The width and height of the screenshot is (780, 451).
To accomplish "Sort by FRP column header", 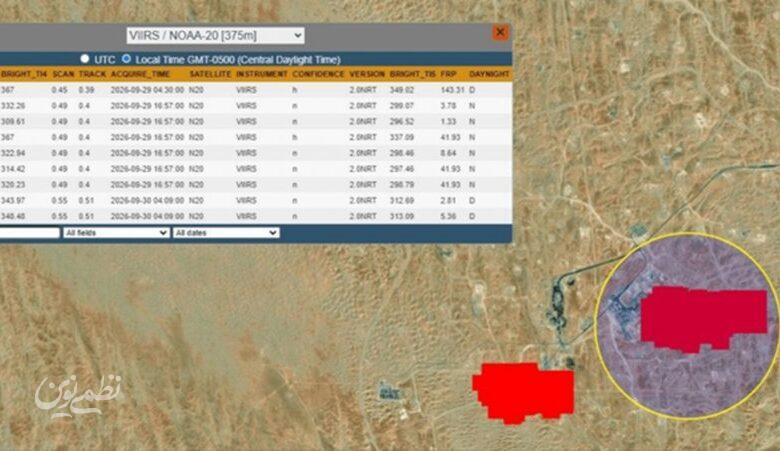I will coord(448,74).
